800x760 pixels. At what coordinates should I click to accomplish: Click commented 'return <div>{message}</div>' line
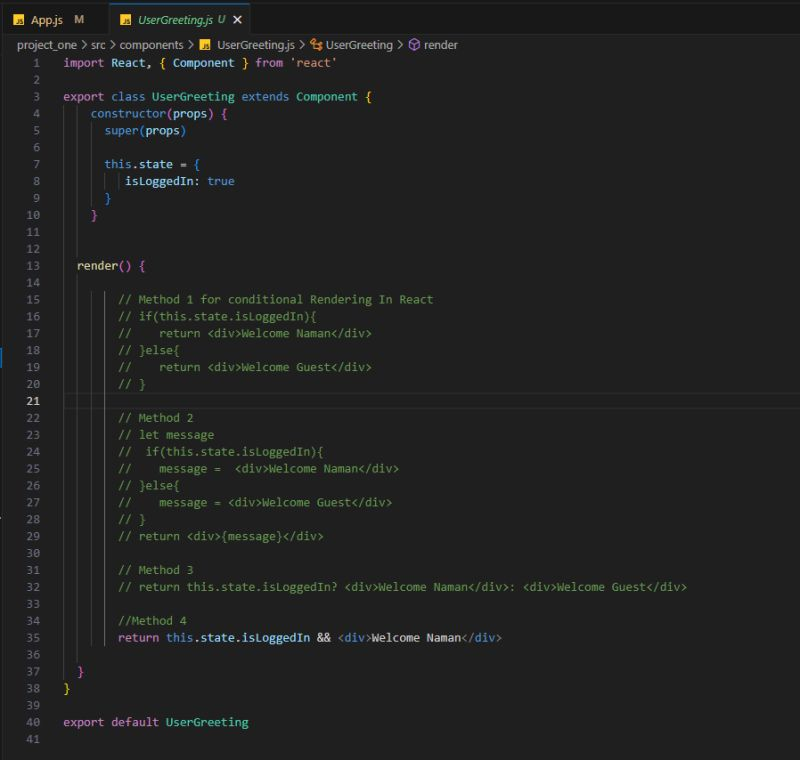tap(220, 537)
